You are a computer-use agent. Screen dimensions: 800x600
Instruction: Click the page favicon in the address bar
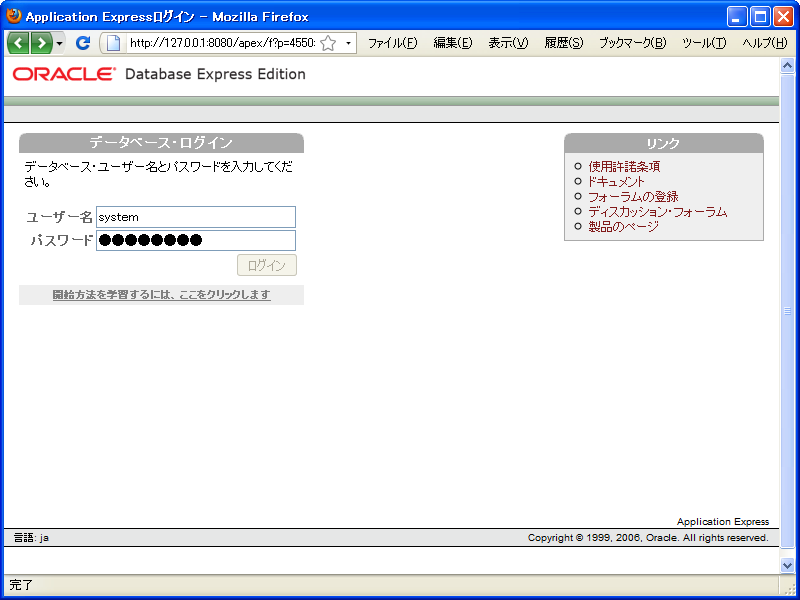click(x=115, y=43)
